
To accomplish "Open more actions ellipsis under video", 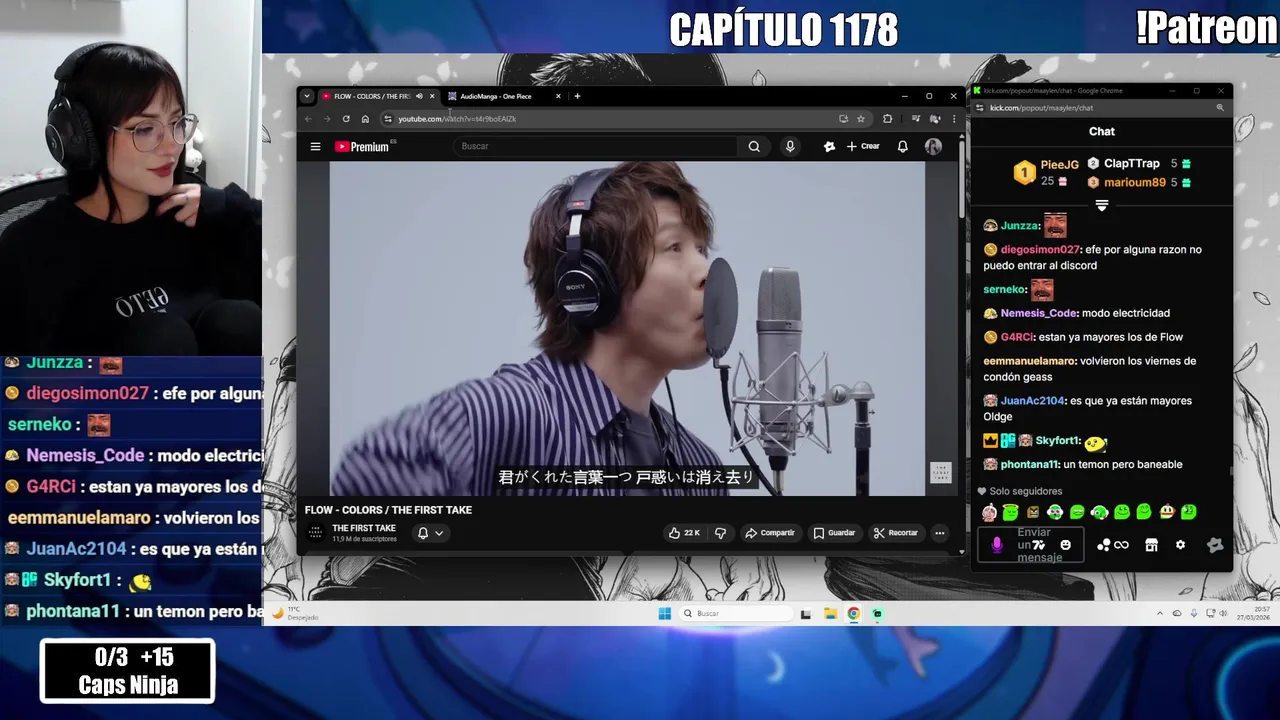I will pyautogui.click(x=939, y=533).
